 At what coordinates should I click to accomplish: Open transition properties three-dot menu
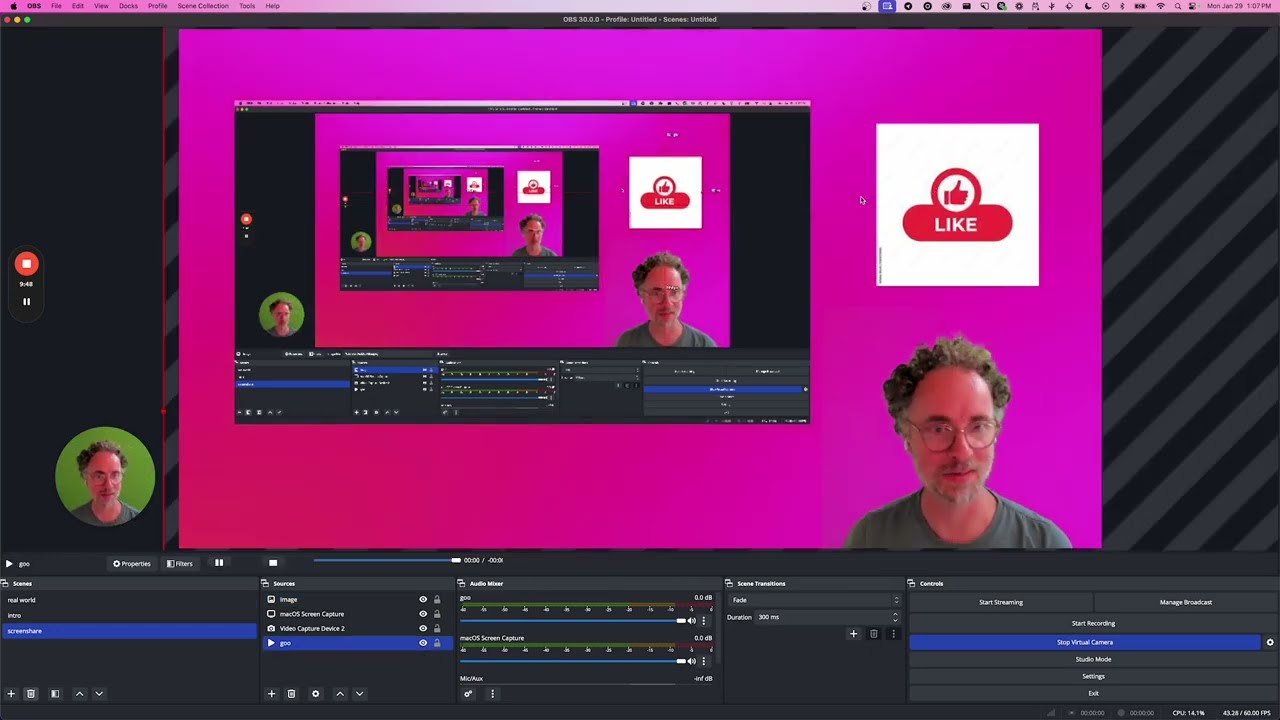(x=893, y=634)
